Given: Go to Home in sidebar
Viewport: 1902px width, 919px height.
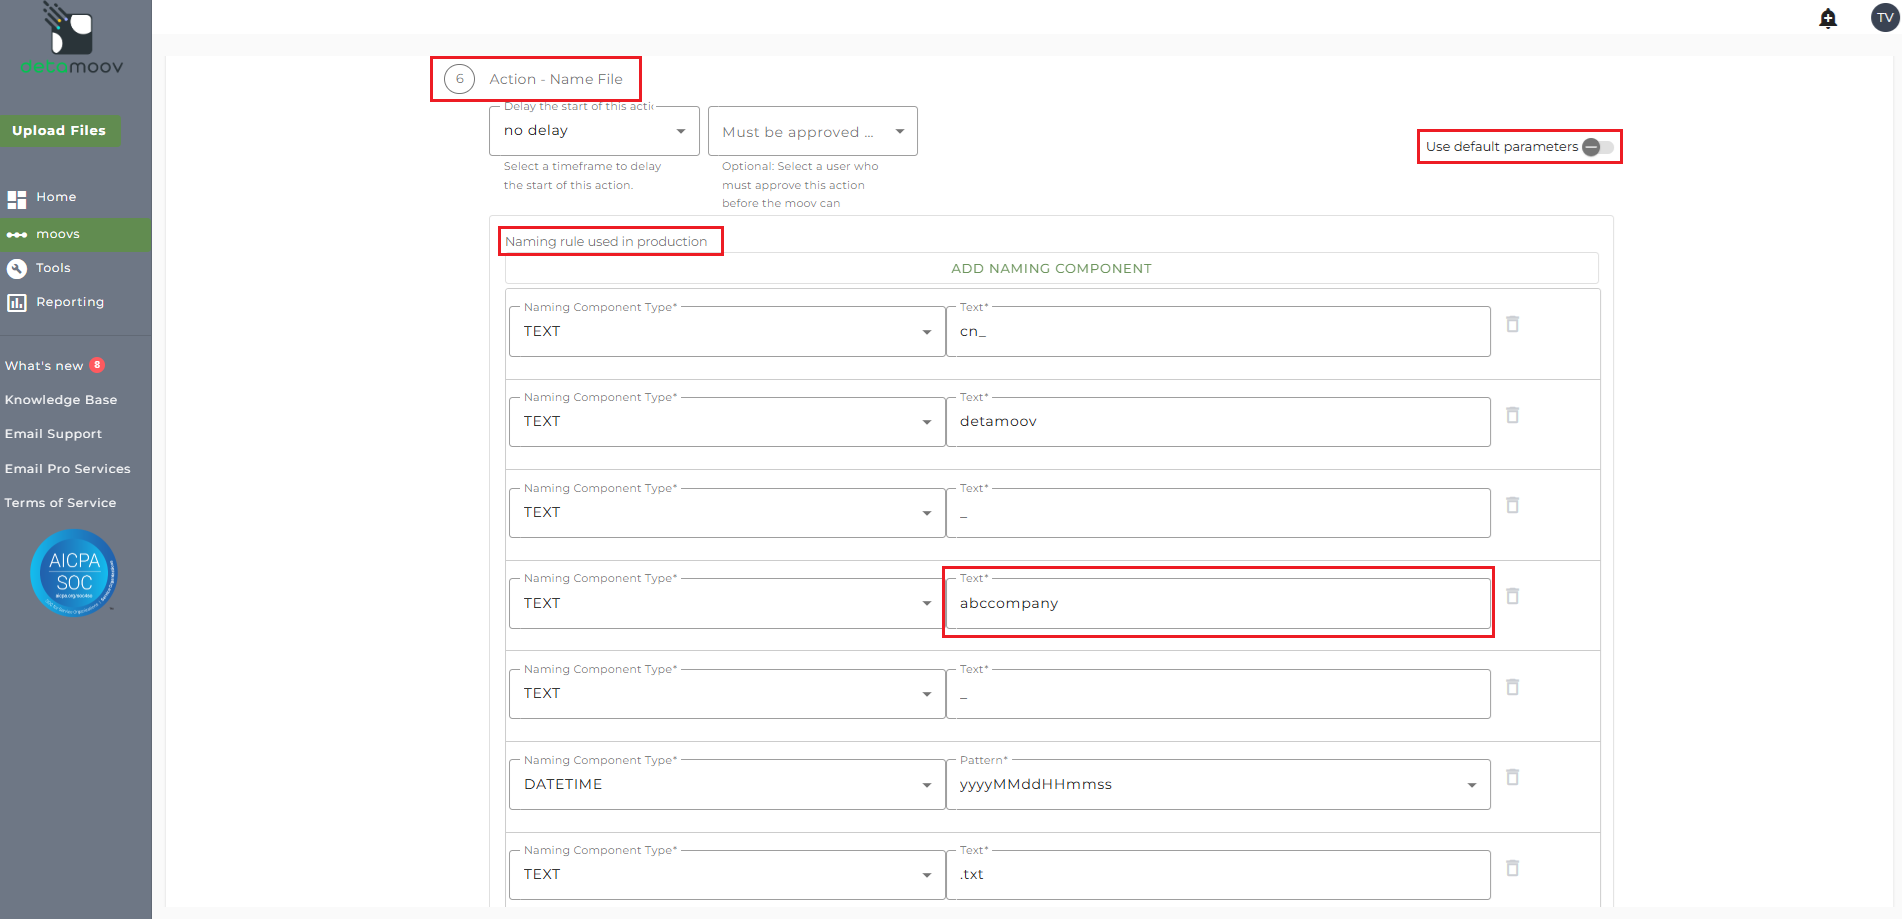Looking at the screenshot, I should pos(56,198).
